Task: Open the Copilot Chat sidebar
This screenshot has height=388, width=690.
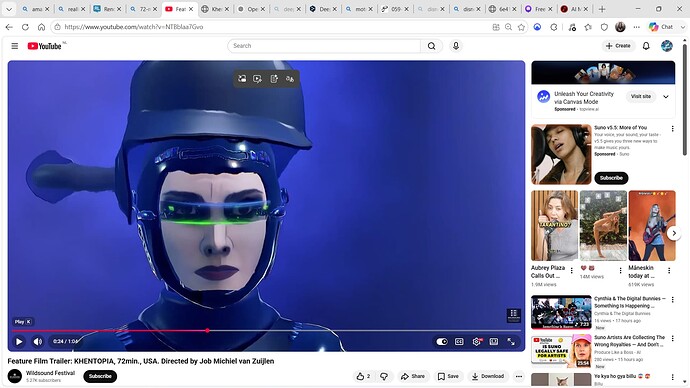Action: 662,27
